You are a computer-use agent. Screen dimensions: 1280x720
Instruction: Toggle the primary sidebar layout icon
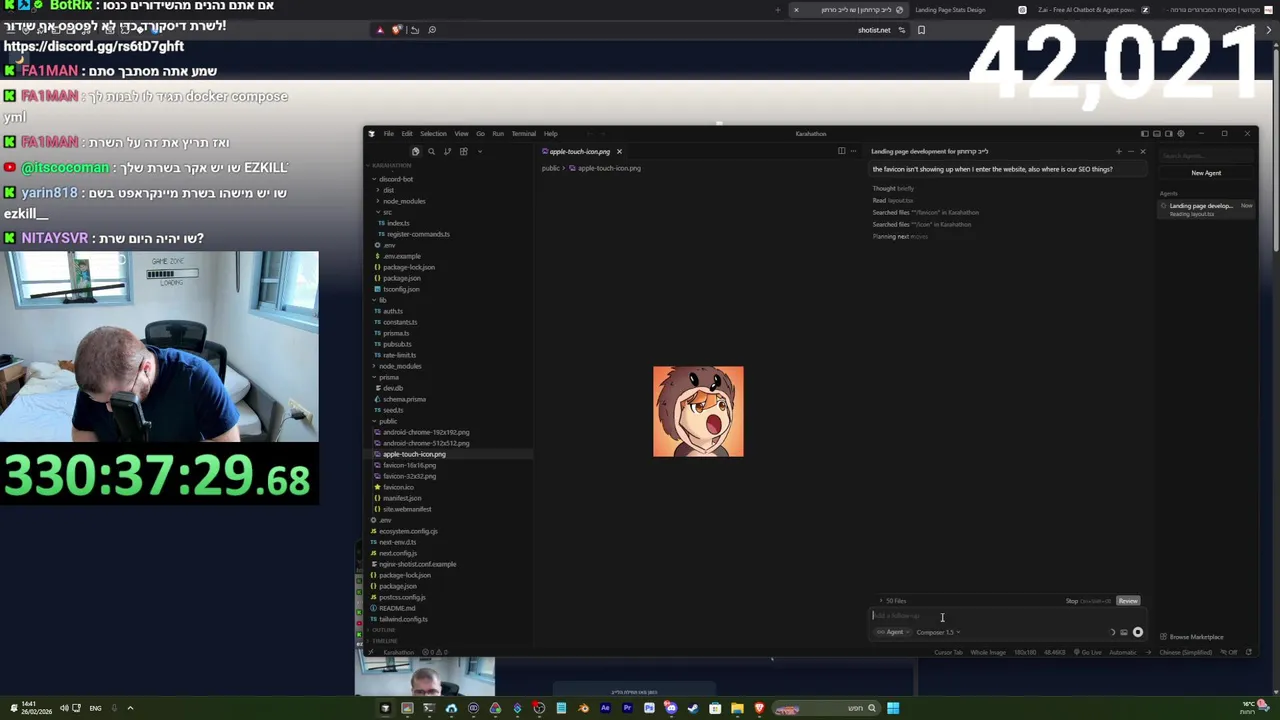coord(1145,133)
